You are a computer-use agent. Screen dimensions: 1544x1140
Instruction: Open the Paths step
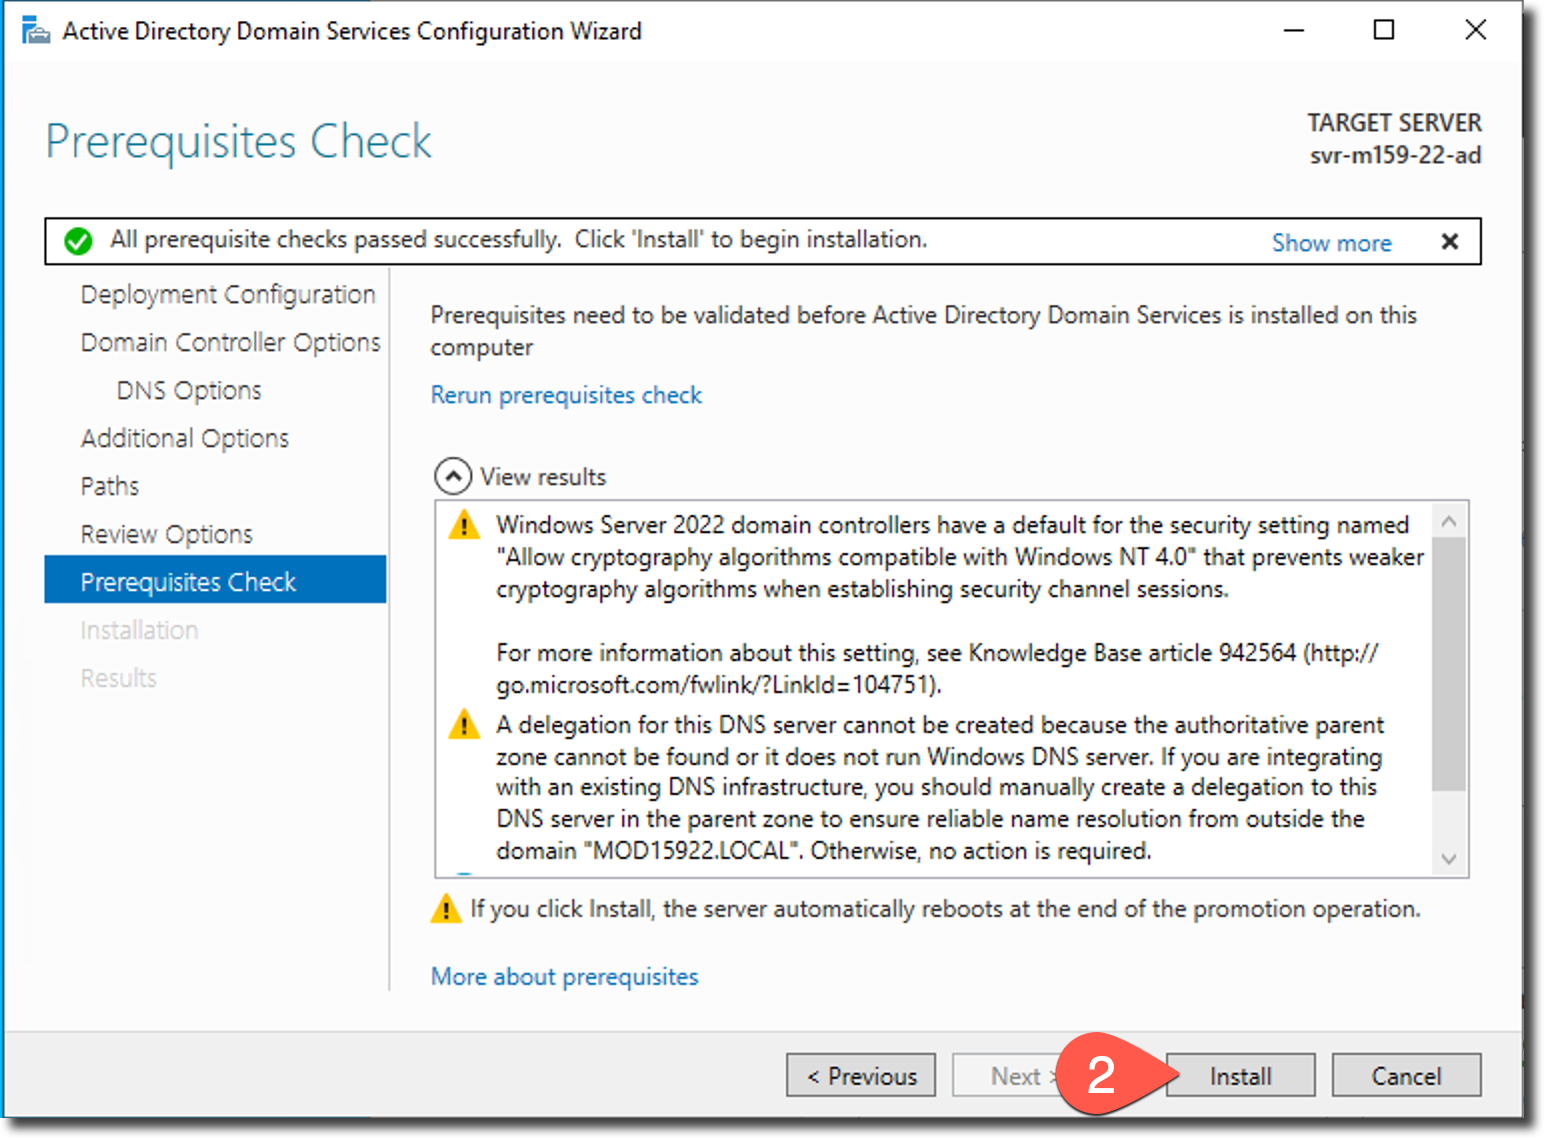(110, 486)
